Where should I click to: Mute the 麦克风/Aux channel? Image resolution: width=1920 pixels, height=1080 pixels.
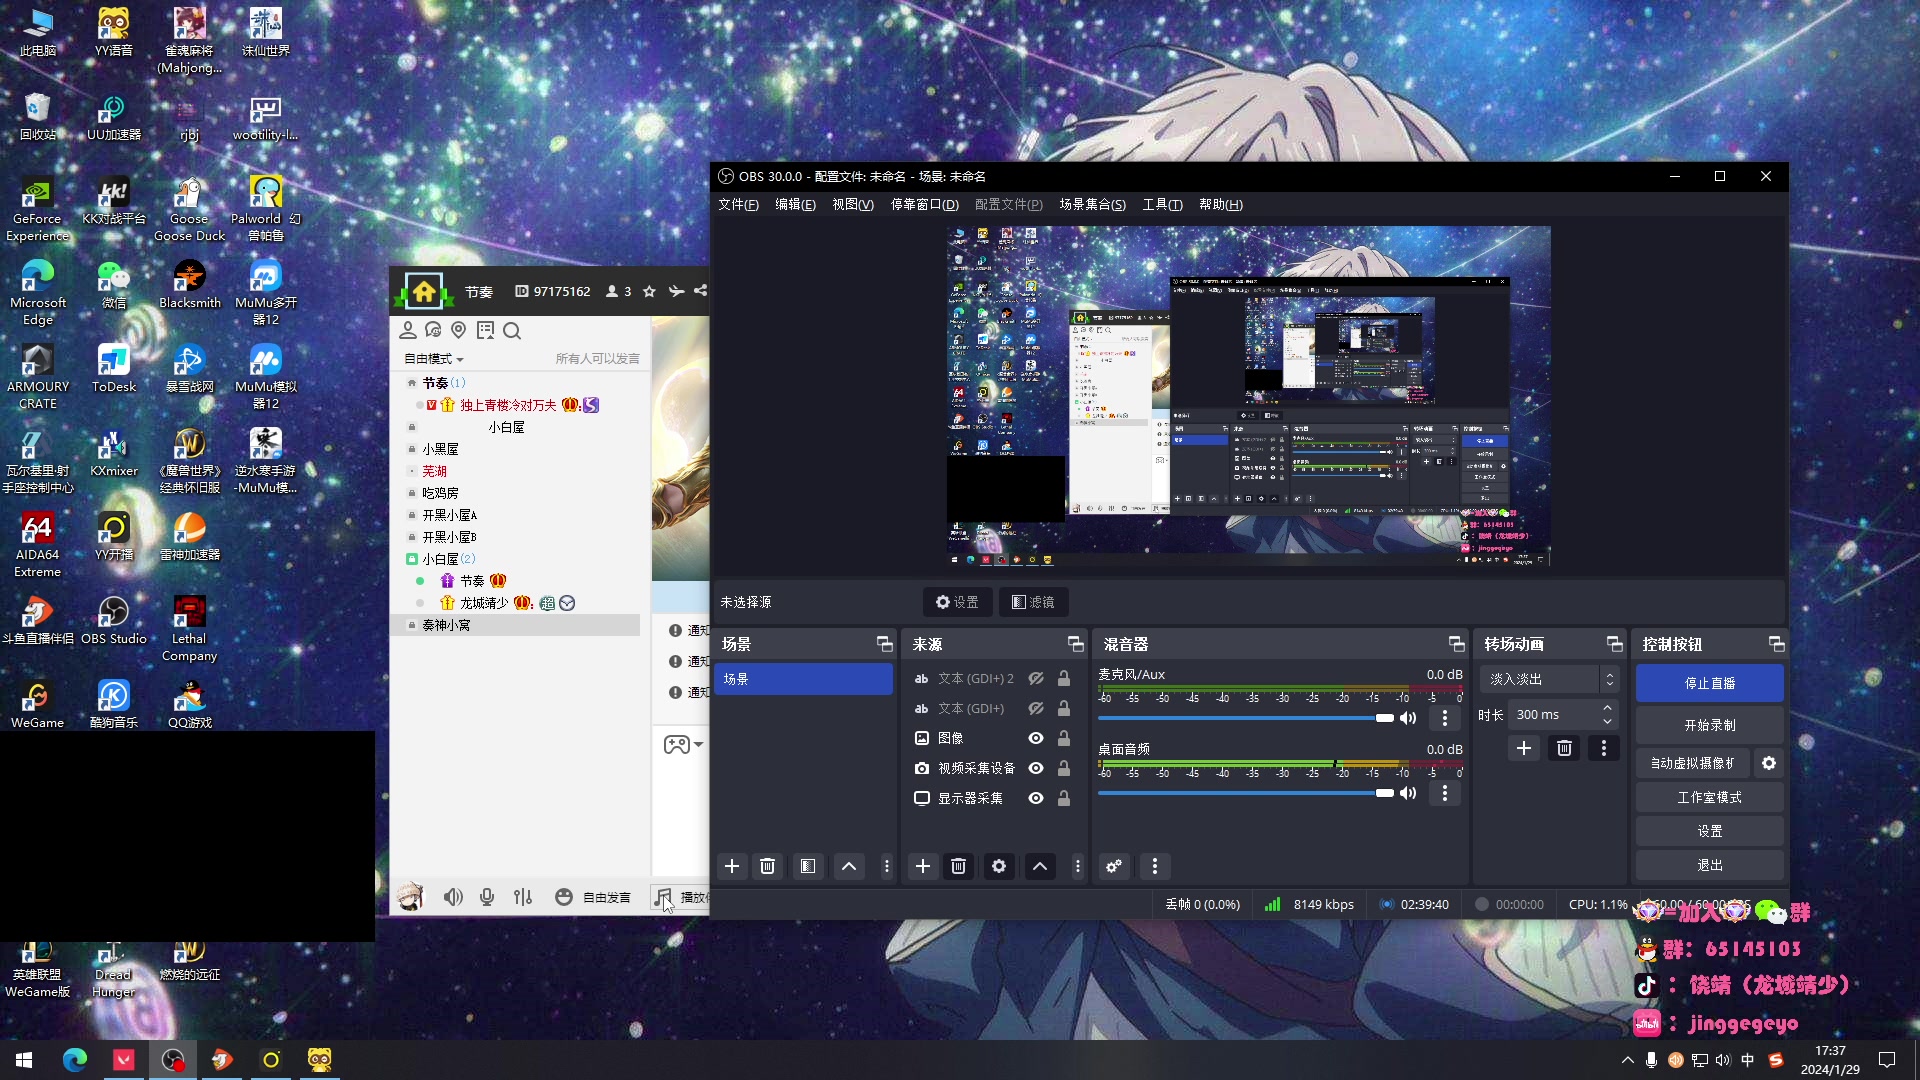point(1408,718)
